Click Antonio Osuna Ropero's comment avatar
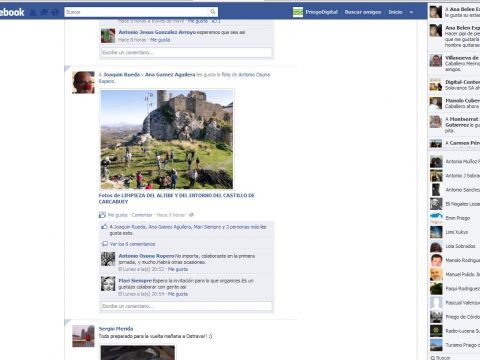The height and width of the screenshot is (360, 480). (108, 259)
